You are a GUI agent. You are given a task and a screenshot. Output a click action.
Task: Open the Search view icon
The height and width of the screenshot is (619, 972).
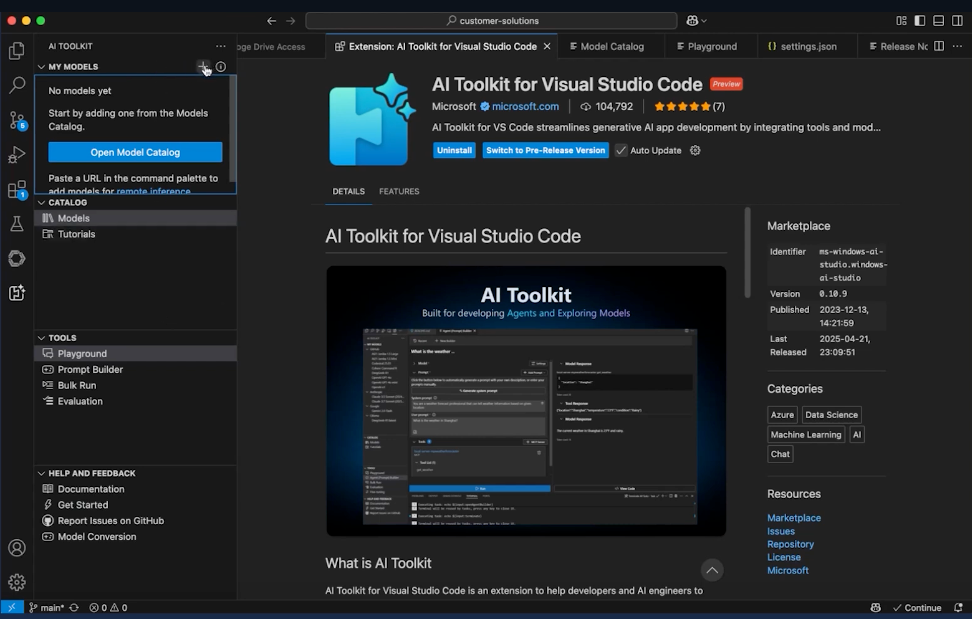[x=16, y=86]
